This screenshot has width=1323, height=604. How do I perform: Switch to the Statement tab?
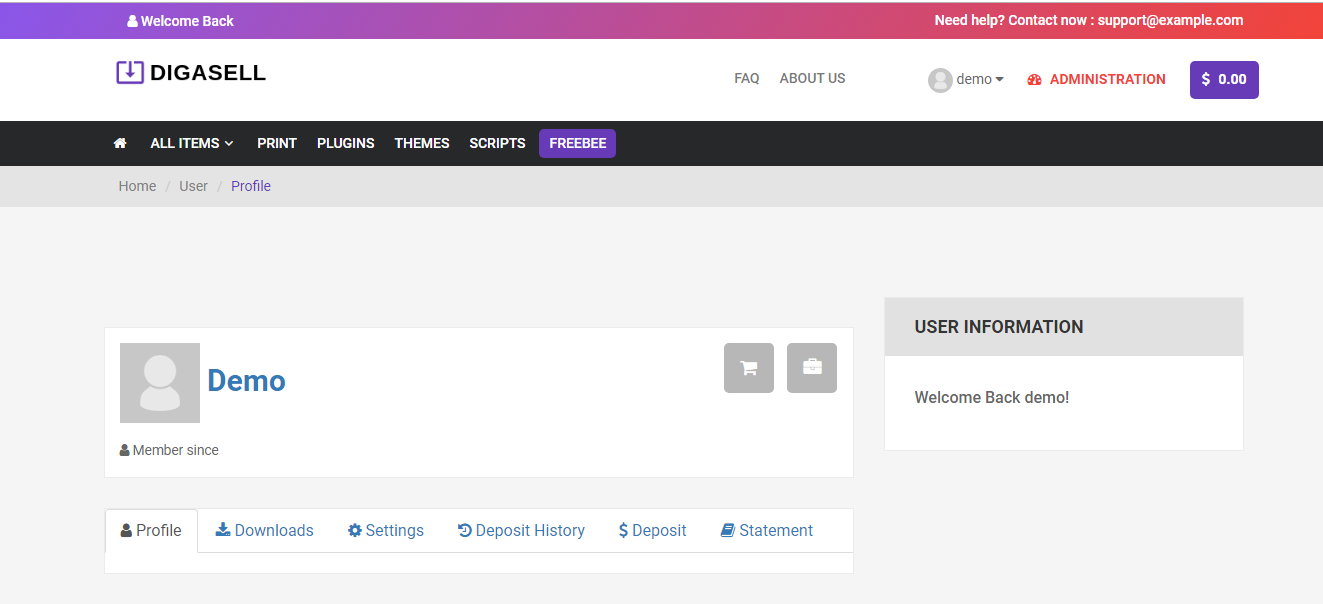(x=767, y=531)
